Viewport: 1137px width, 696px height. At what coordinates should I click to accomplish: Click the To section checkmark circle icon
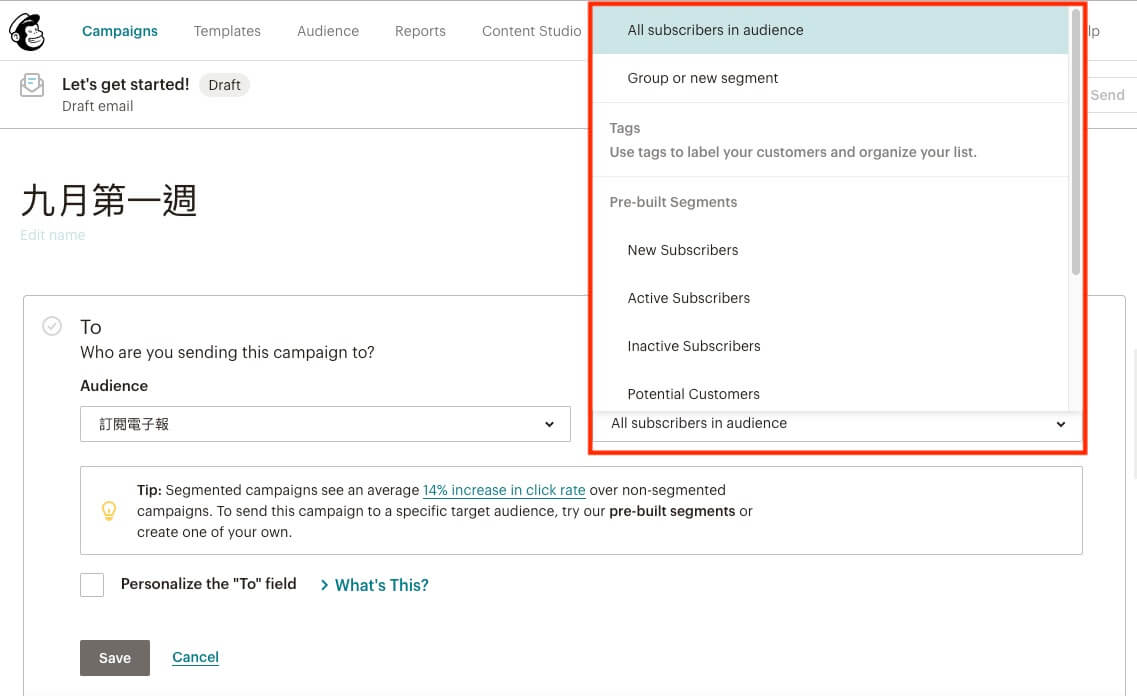(x=52, y=326)
